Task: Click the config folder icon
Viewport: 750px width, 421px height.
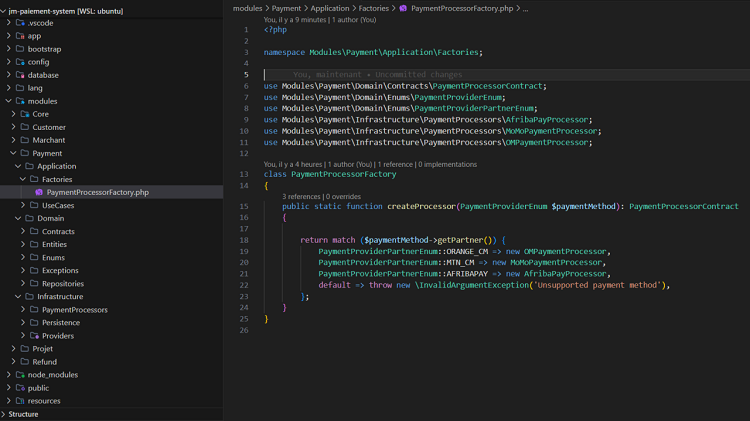Action: click(20, 62)
